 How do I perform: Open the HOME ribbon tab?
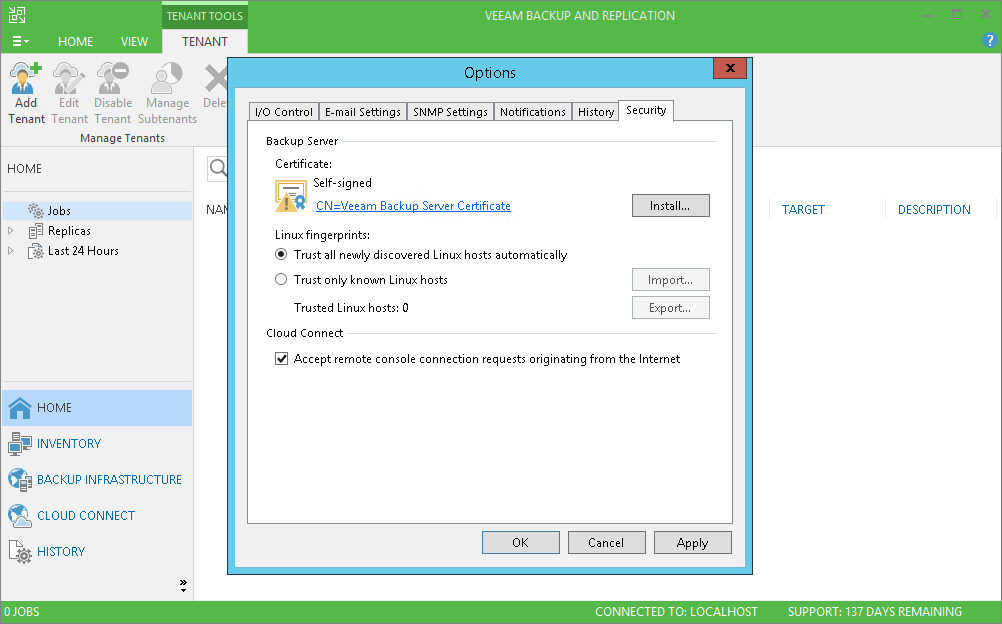pyautogui.click(x=75, y=42)
